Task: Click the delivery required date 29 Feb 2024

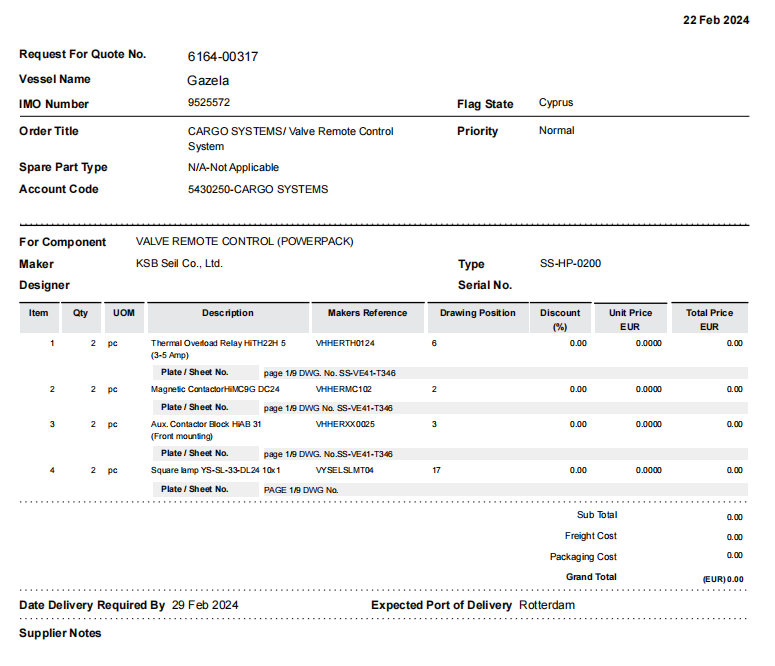Action: [x=205, y=605]
